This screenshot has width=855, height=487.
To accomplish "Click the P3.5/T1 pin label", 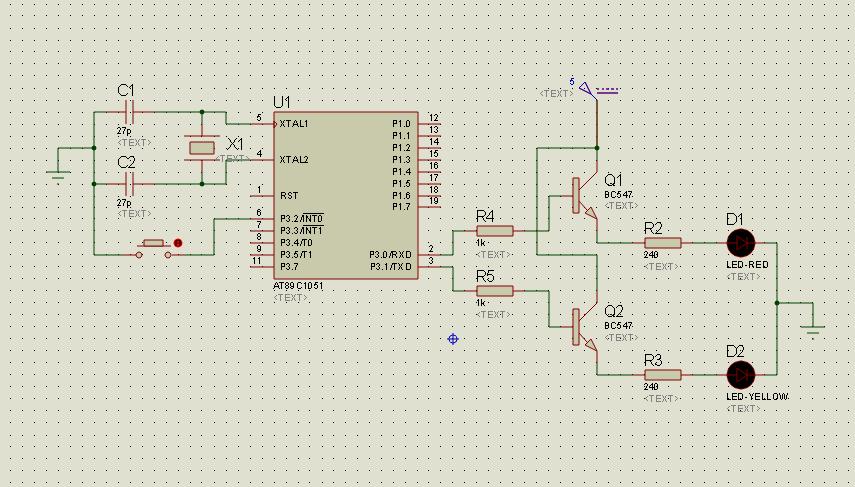I will coord(296,255).
